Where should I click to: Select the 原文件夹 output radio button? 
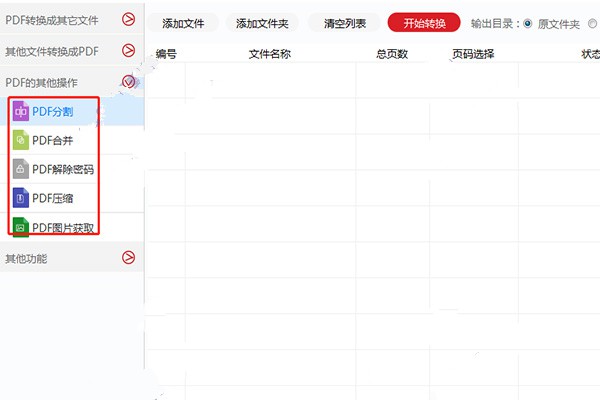pyautogui.click(x=528, y=23)
